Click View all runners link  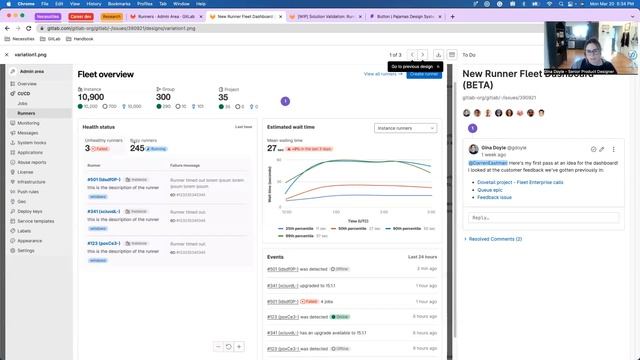click(x=383, y=74)
